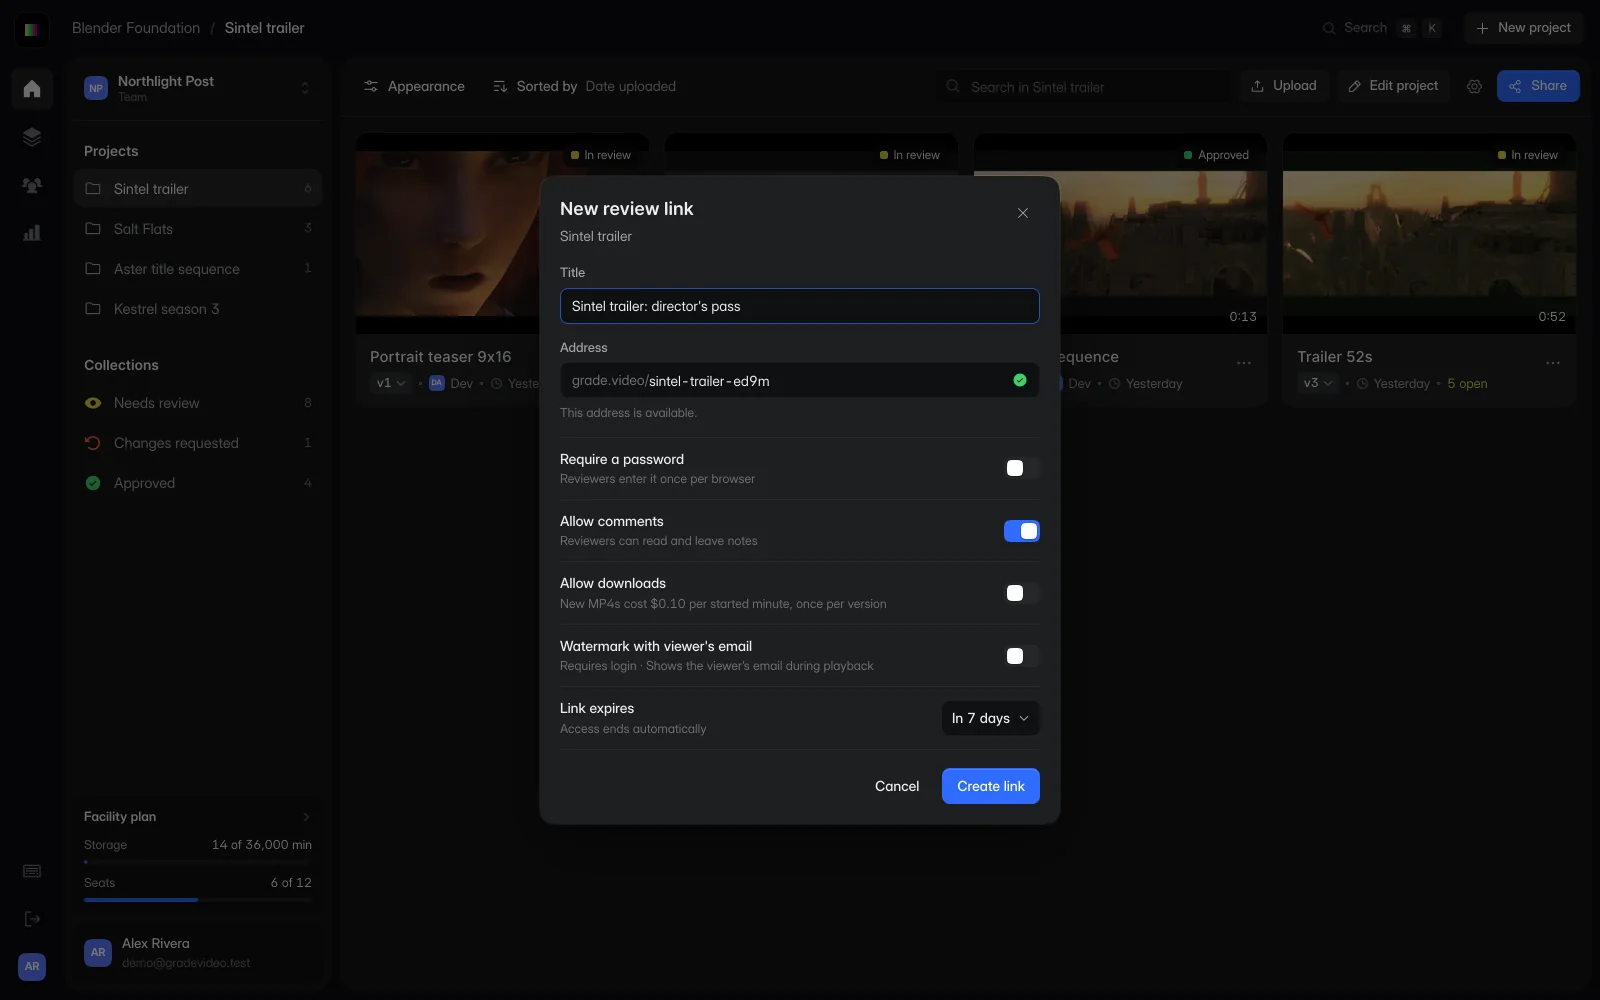Screen dimensions: 1600x1000
Task: Click Cancel in the dialog
Action: [x=897, y=786]
